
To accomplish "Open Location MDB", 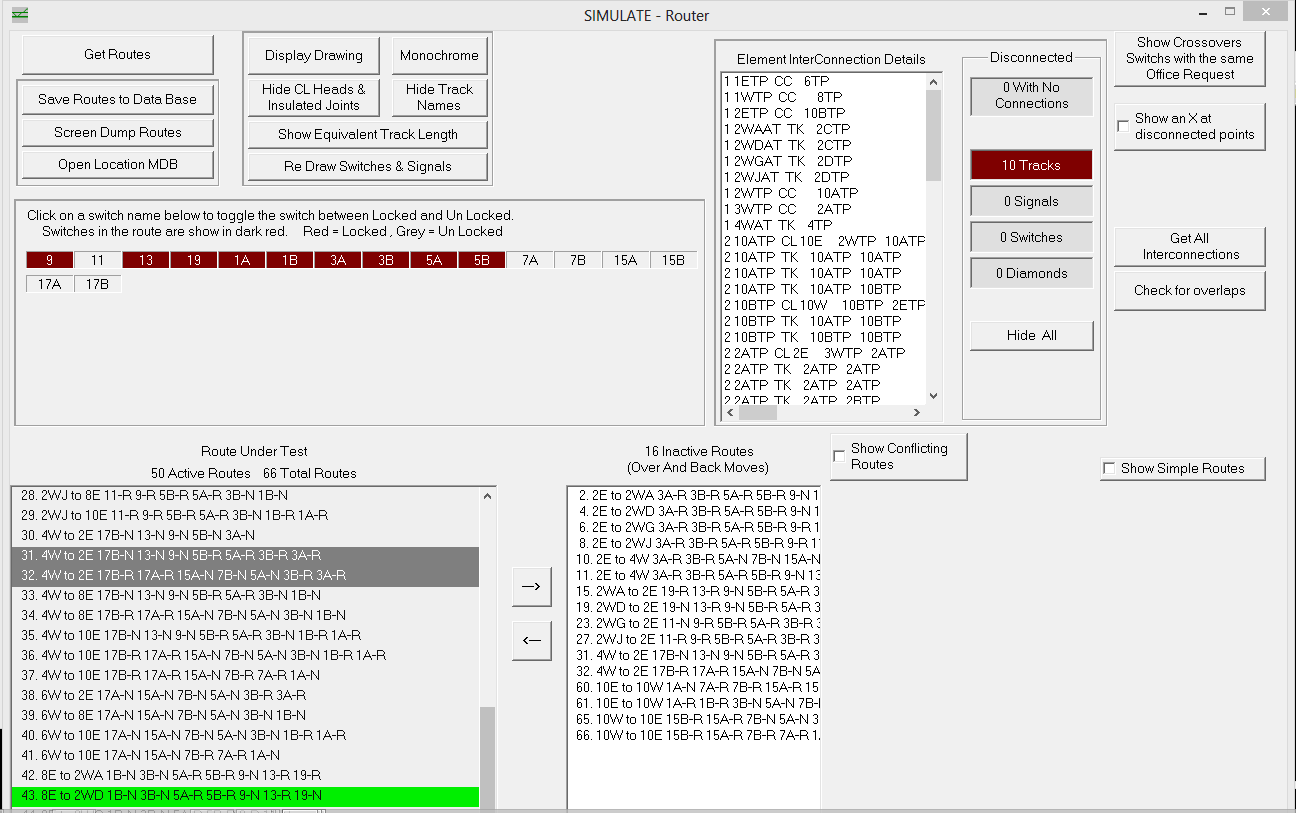I will [x=116, y=164].
